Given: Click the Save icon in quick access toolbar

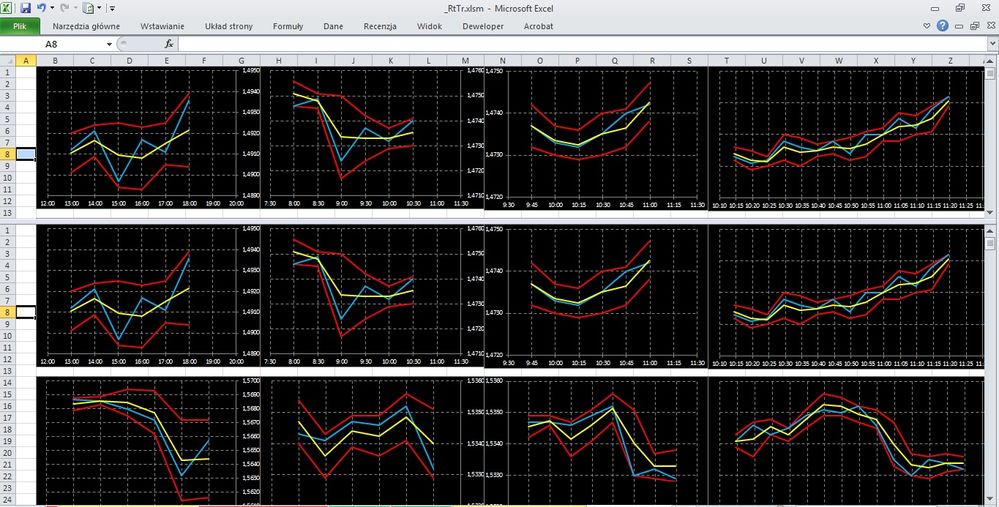Looking at the screenshot, I should (25, 8).
